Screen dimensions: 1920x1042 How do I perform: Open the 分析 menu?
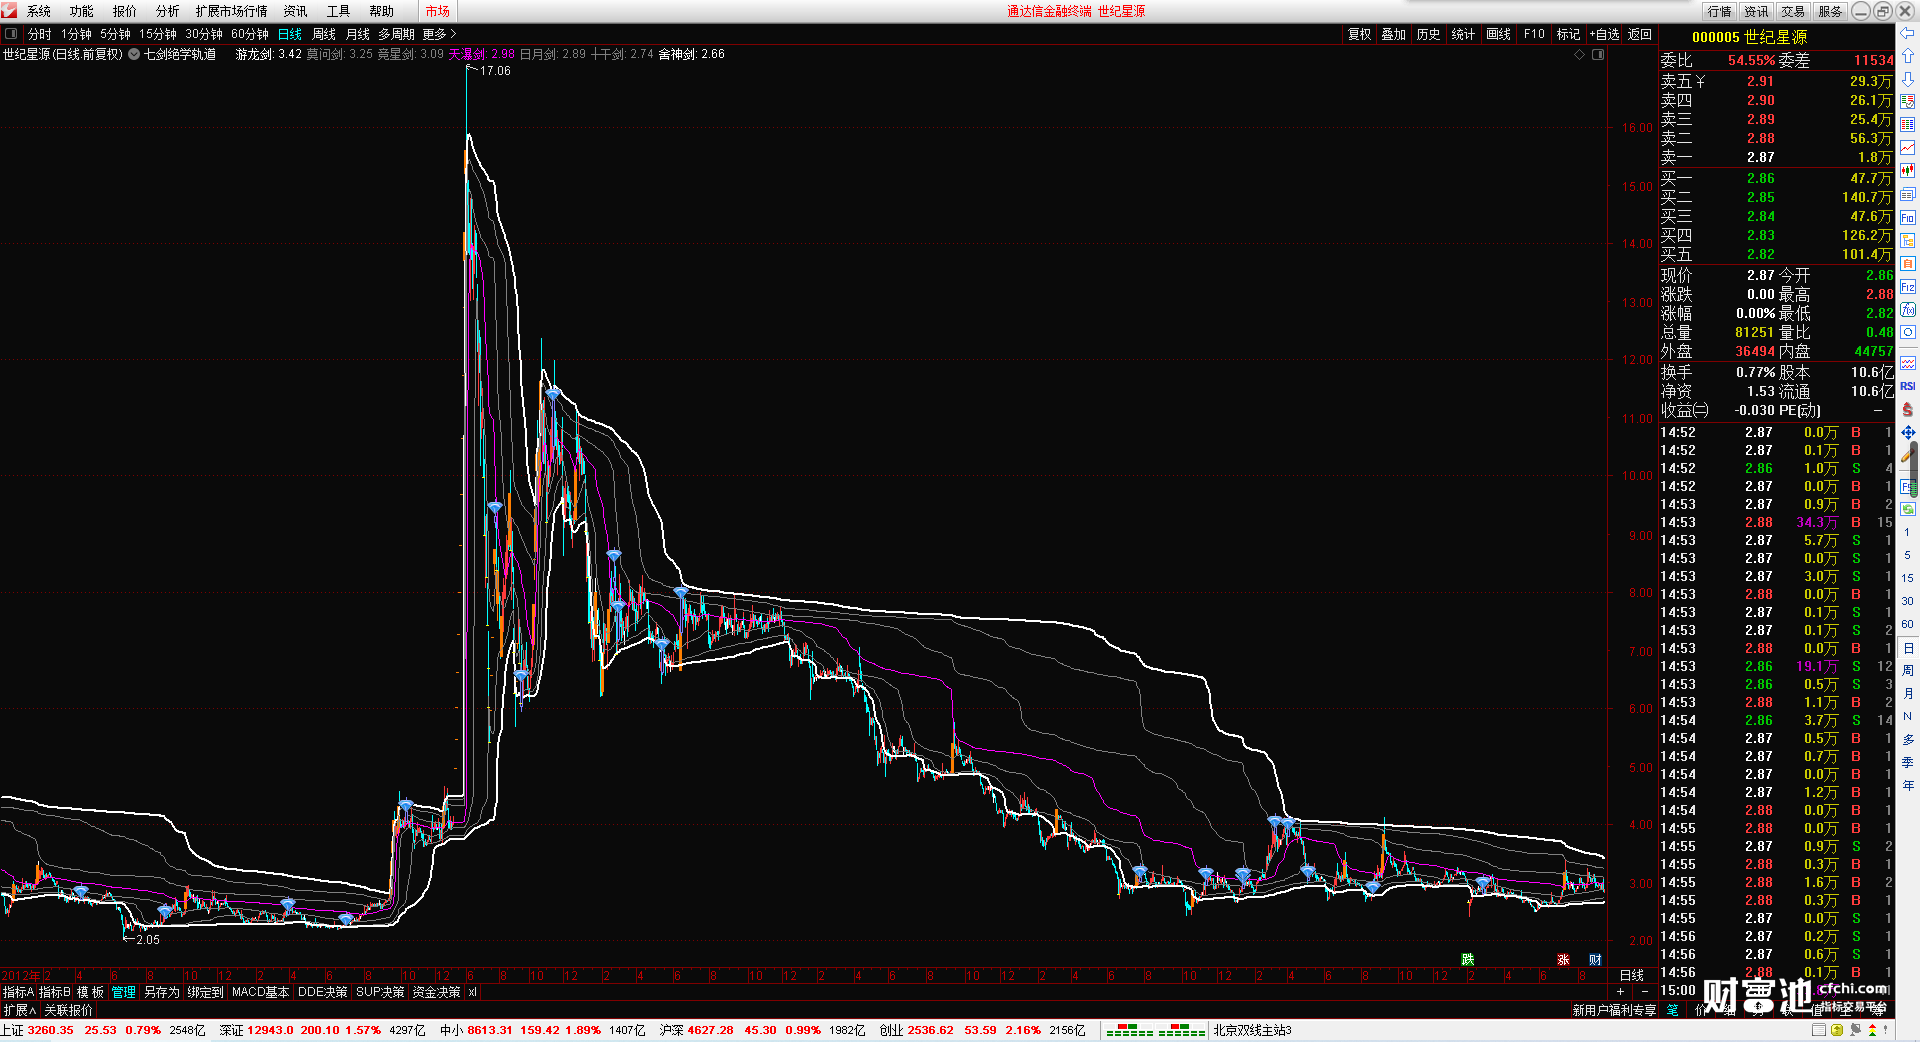click(x=167, y=11)
